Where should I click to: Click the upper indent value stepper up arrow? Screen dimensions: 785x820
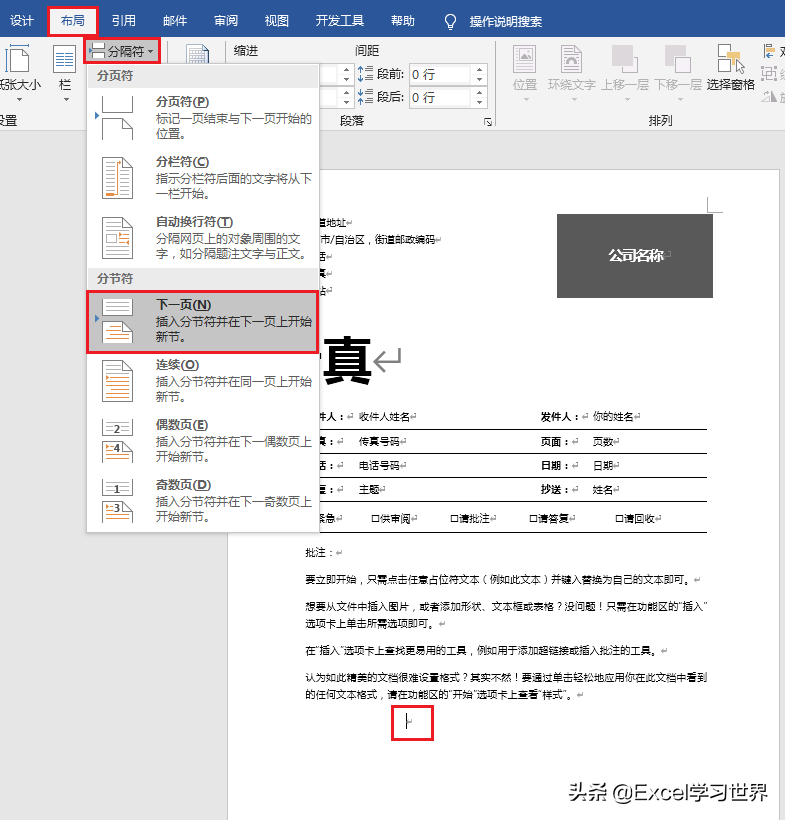coord(346,70)
